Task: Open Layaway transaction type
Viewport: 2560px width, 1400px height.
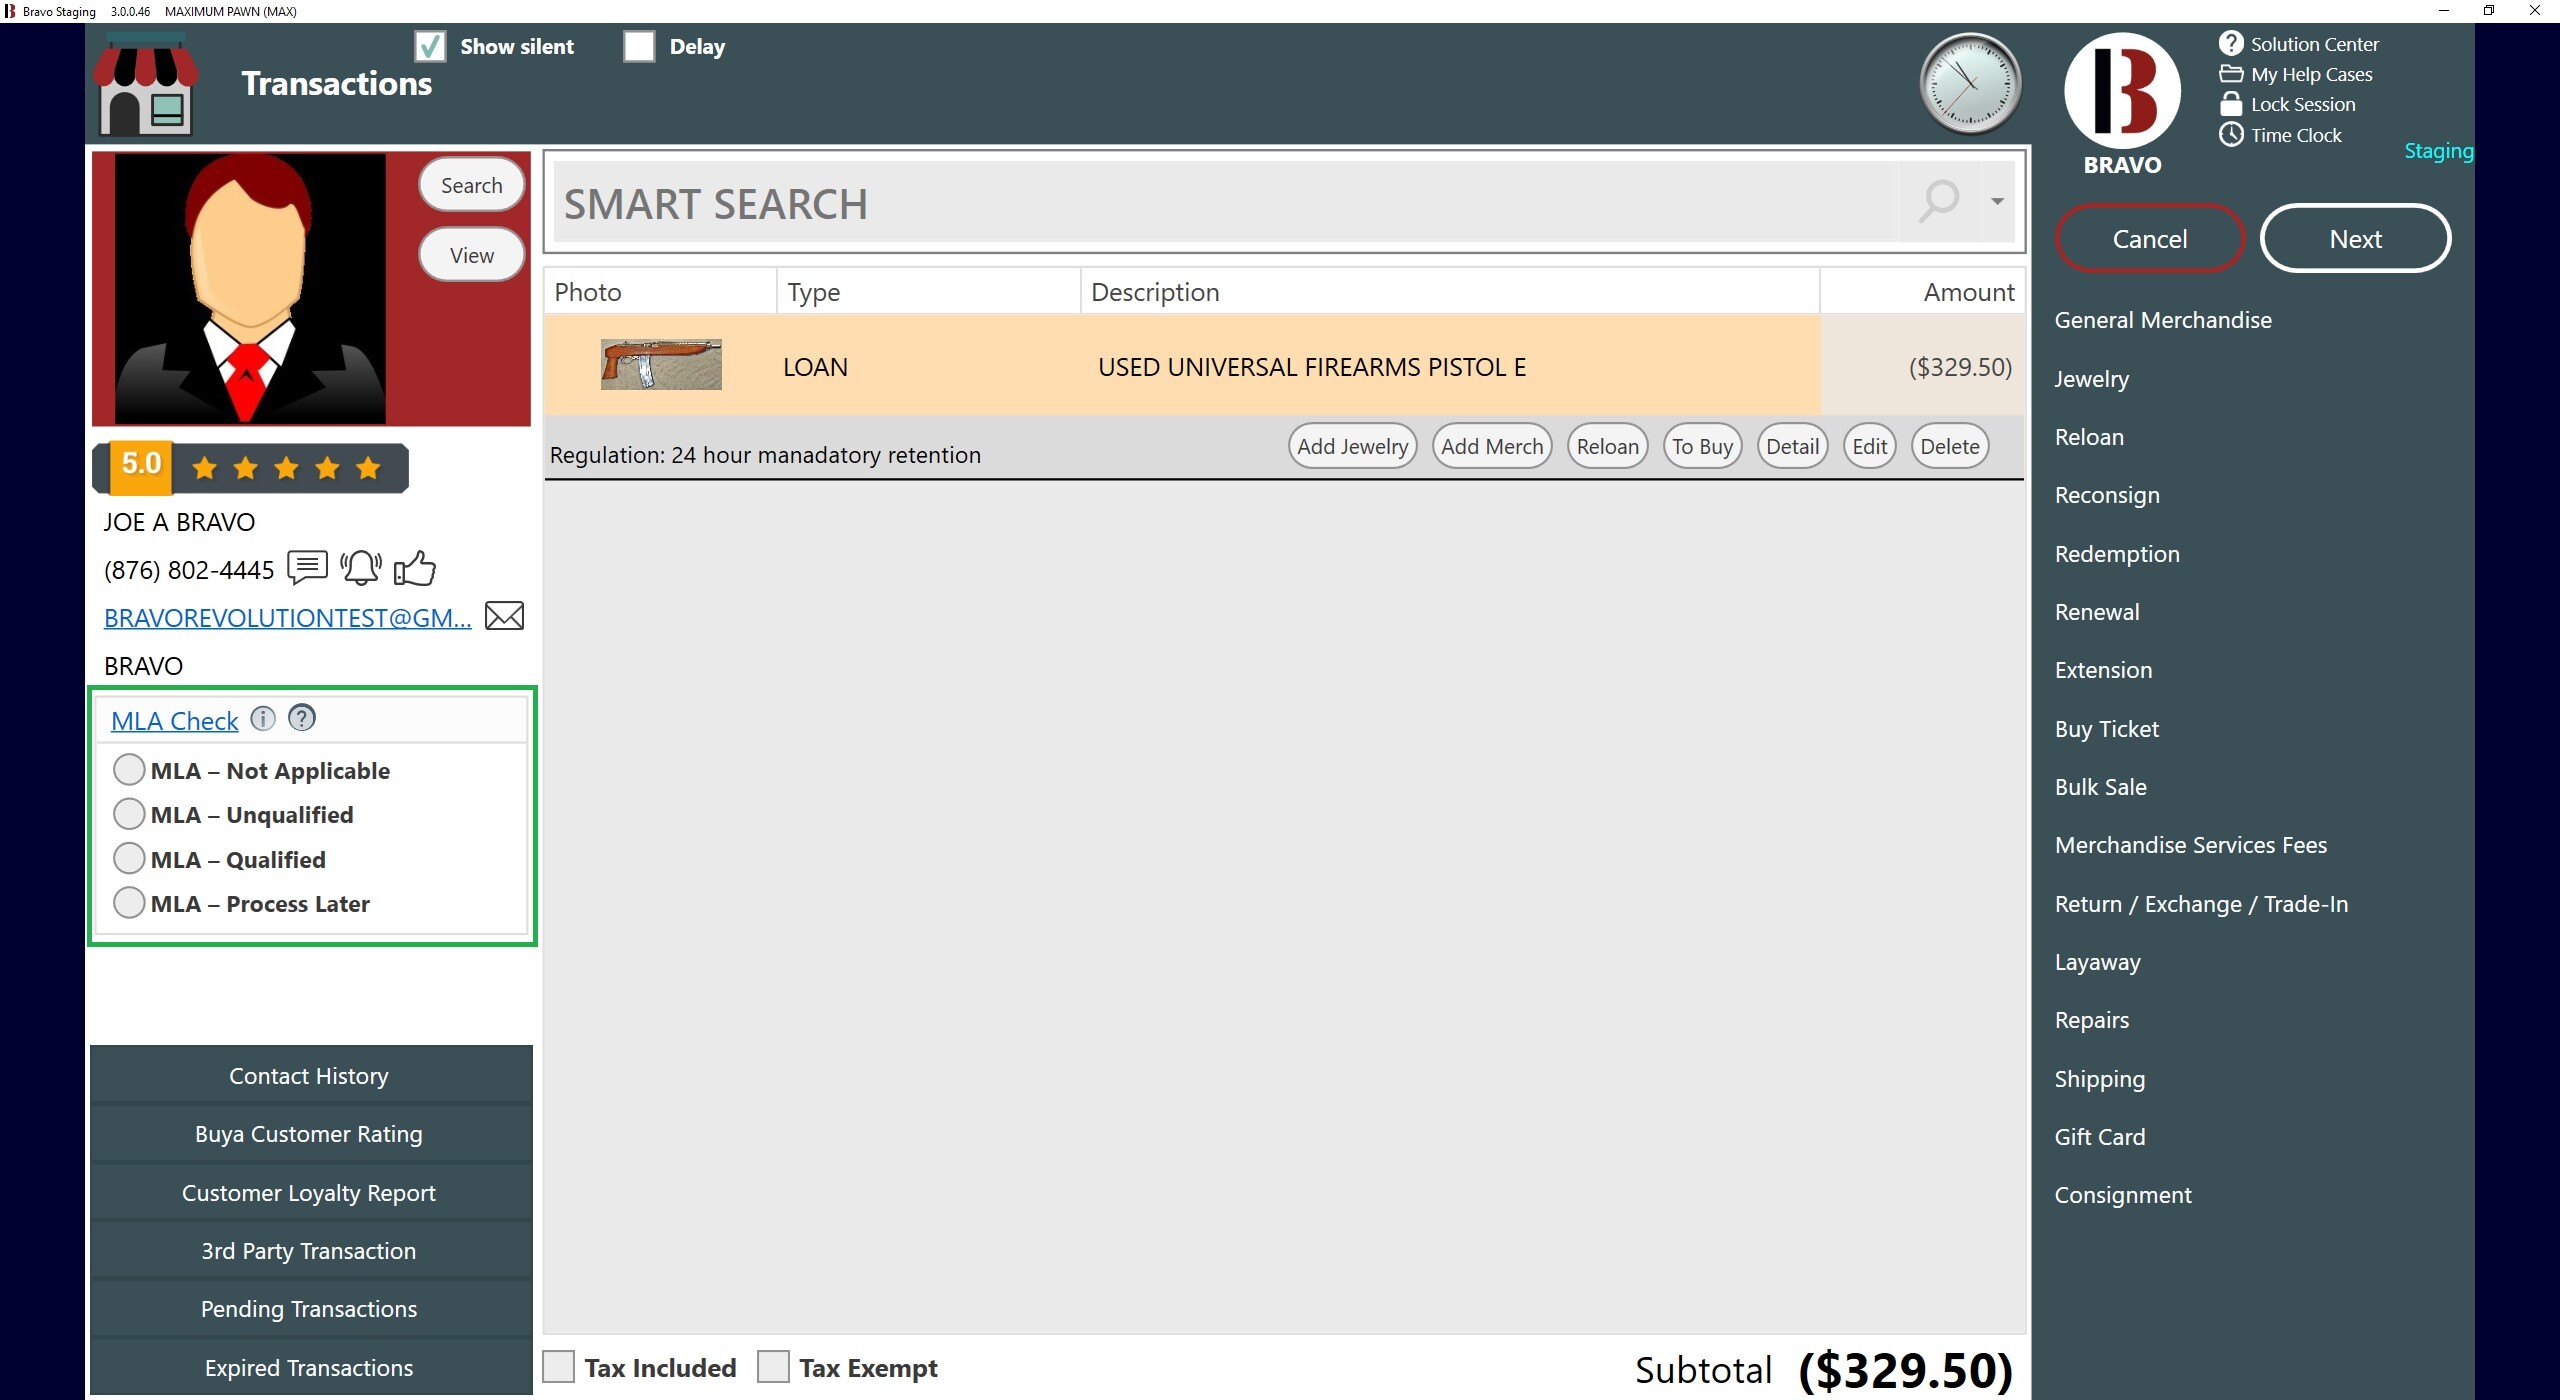Action: (x=2098, y=962)
